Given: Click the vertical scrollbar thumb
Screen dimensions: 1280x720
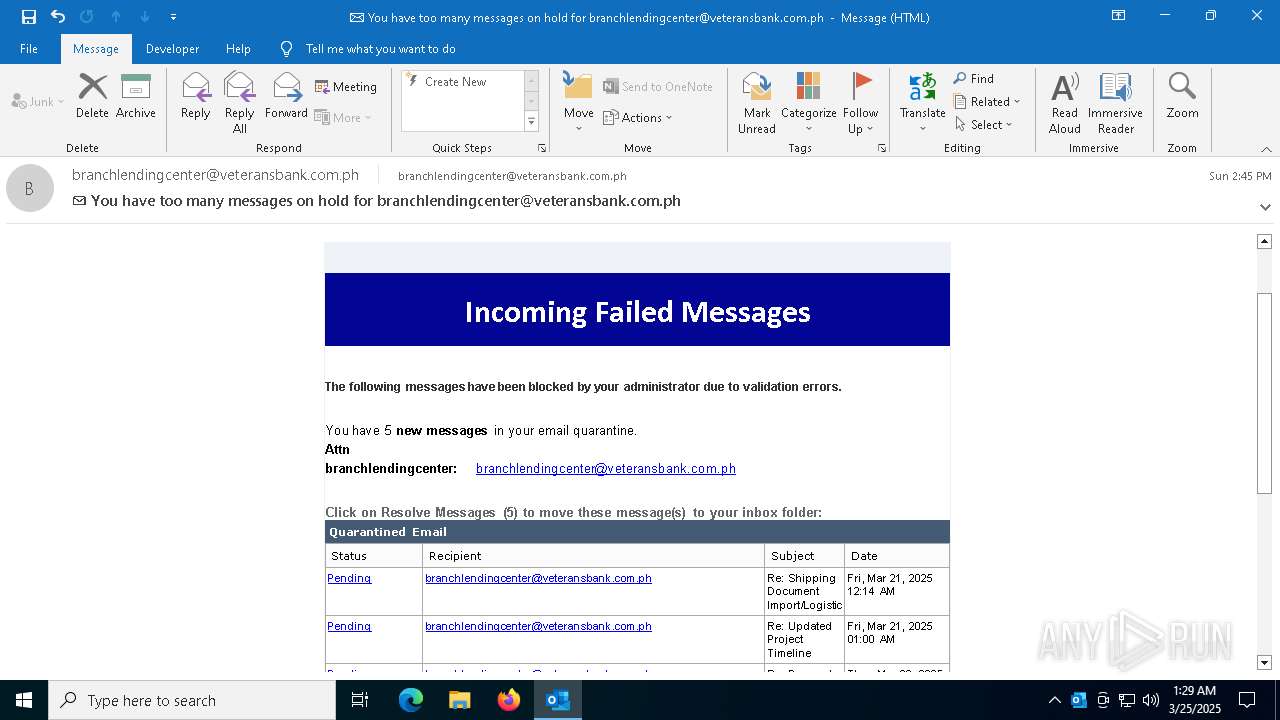Looking at the screenshot, I should pos(1264,393).
